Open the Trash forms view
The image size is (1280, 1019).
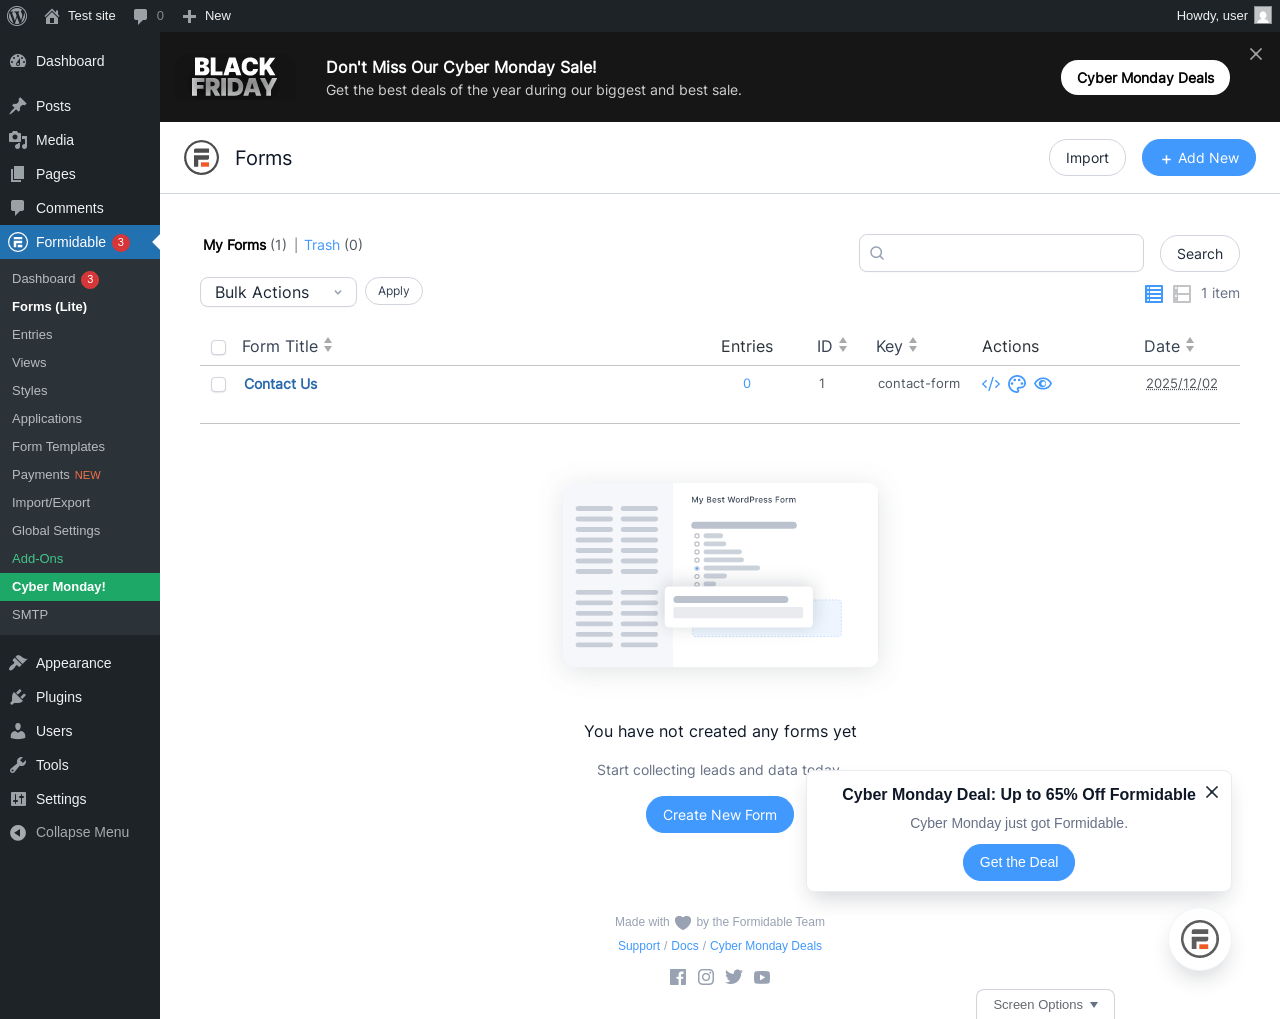click(x=322, y=245)
